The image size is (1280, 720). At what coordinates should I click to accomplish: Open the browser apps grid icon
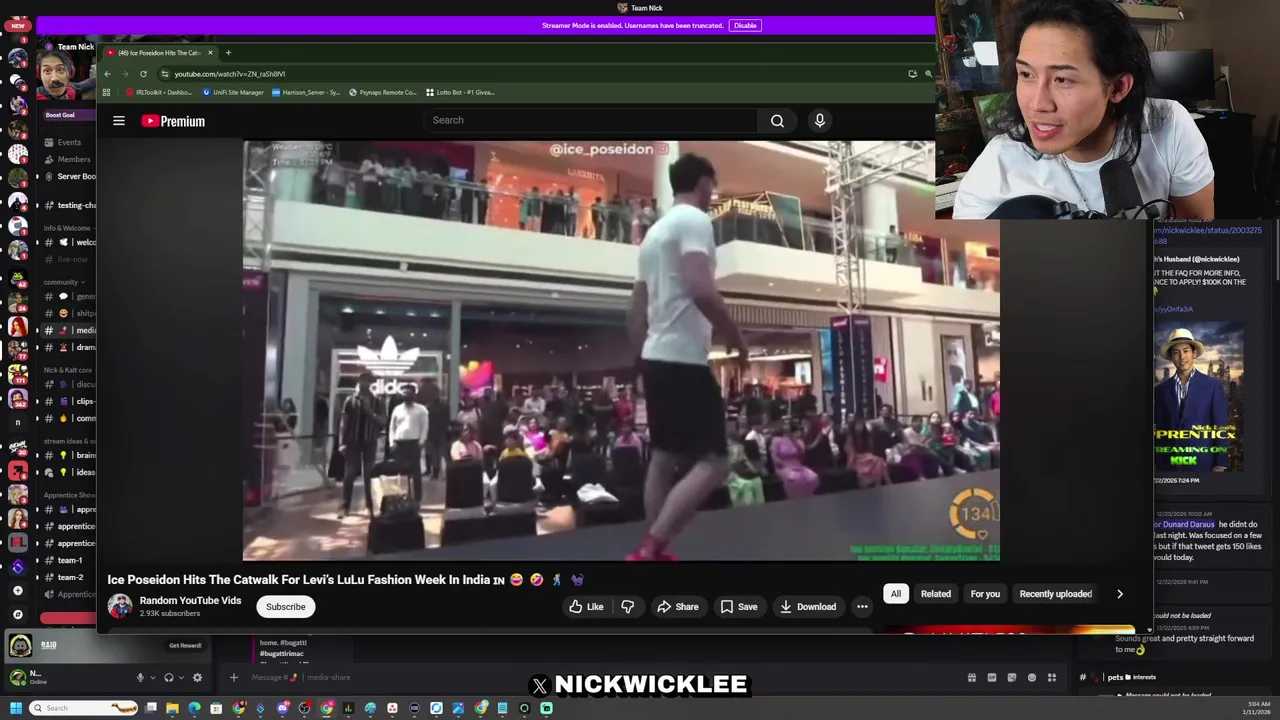tap(106, 92)
